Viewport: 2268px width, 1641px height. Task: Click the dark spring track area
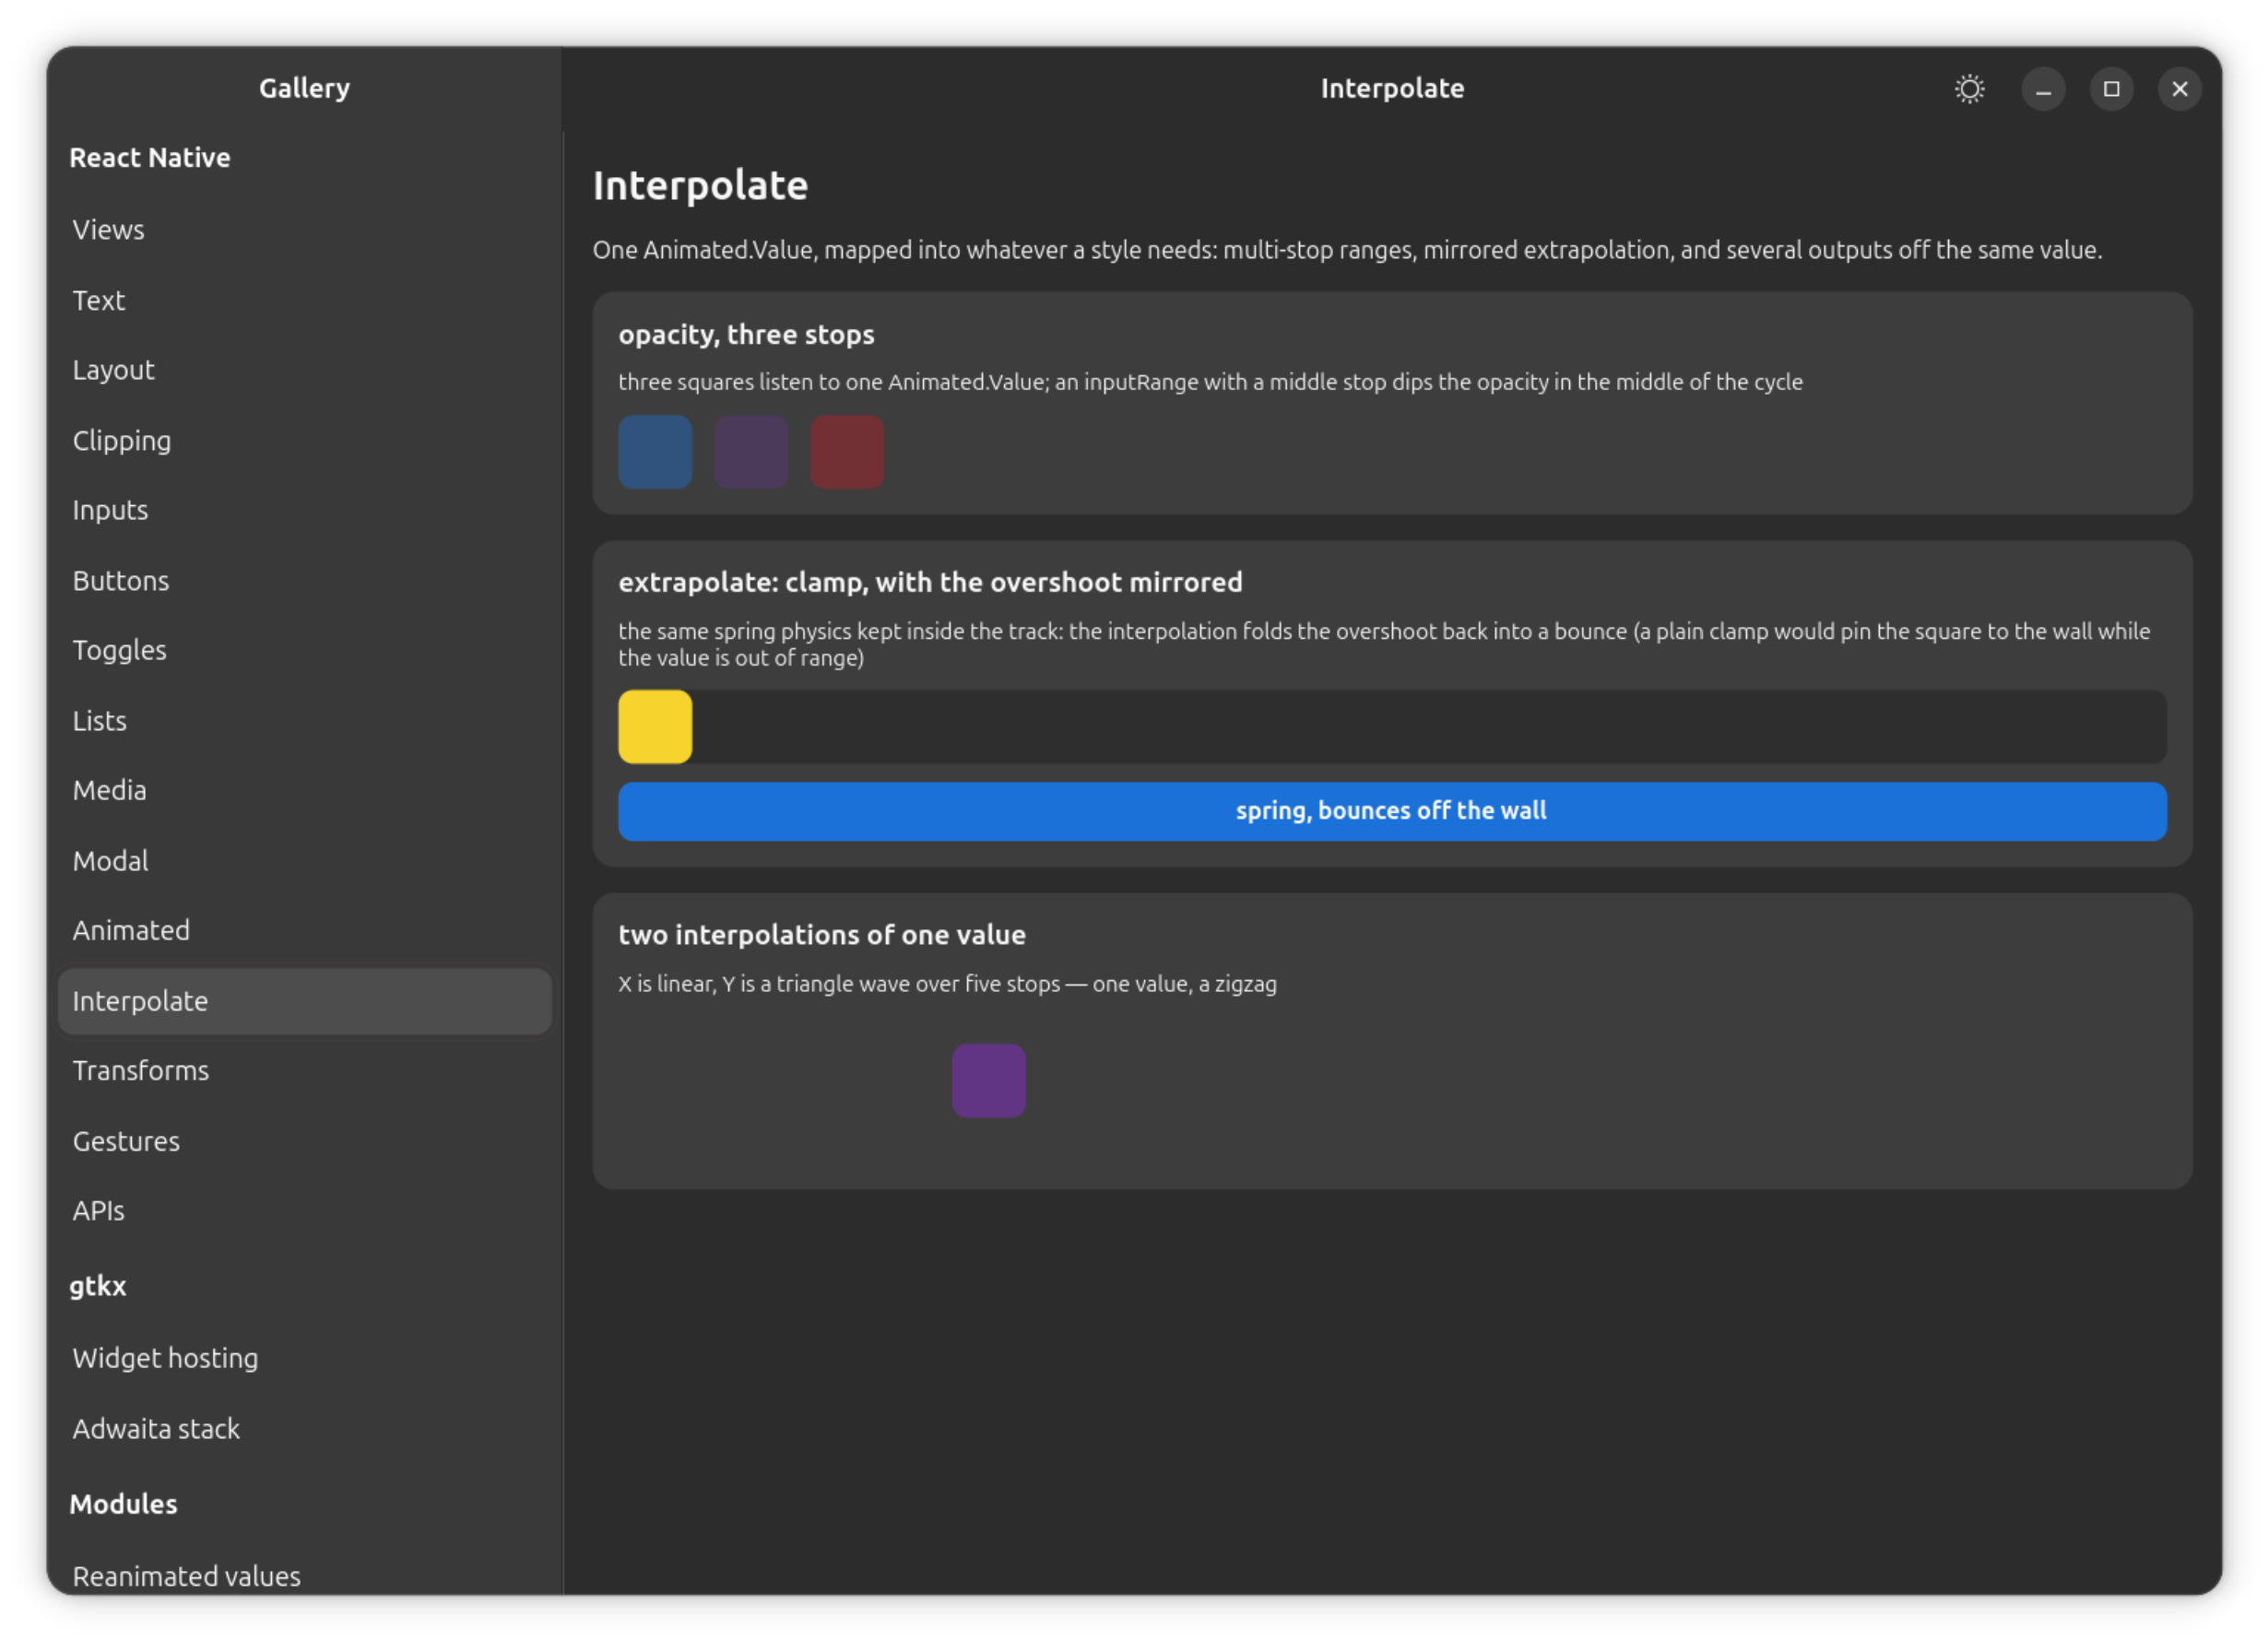1429,727
